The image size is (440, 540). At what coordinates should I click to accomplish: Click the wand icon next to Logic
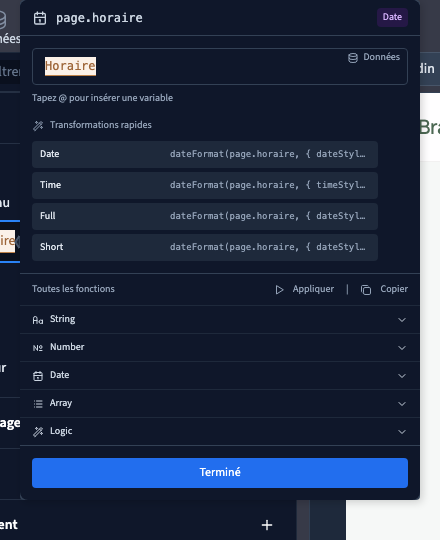pos(38,432)
